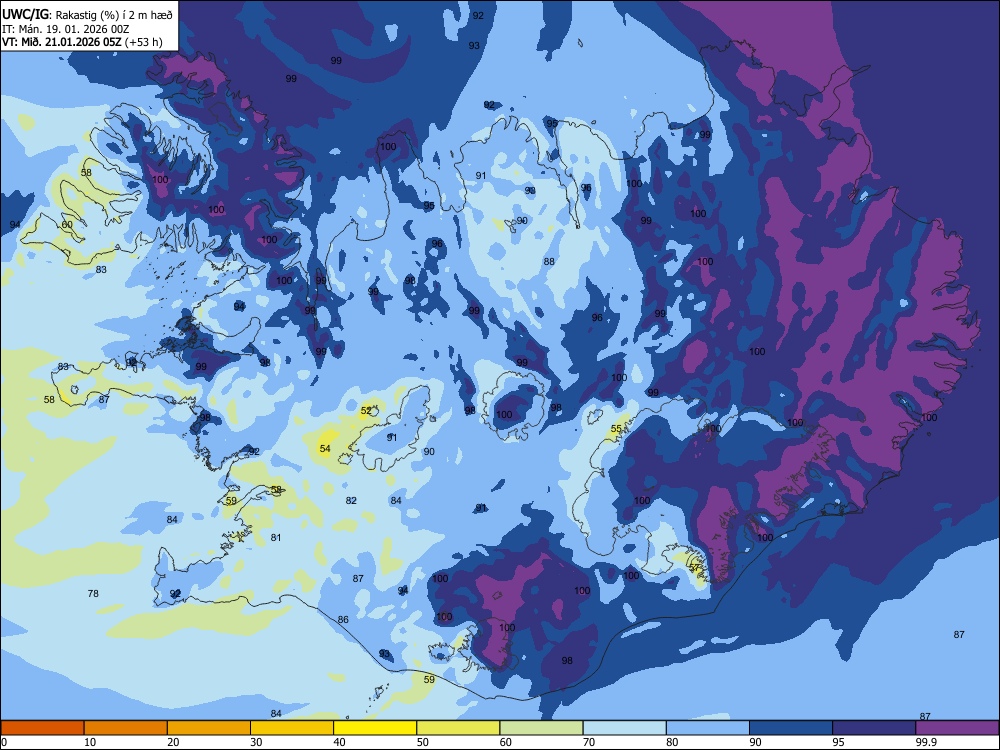Click the dark orange 0–10 legend swatch
1000x750 pixels.
tap(42, 728)
